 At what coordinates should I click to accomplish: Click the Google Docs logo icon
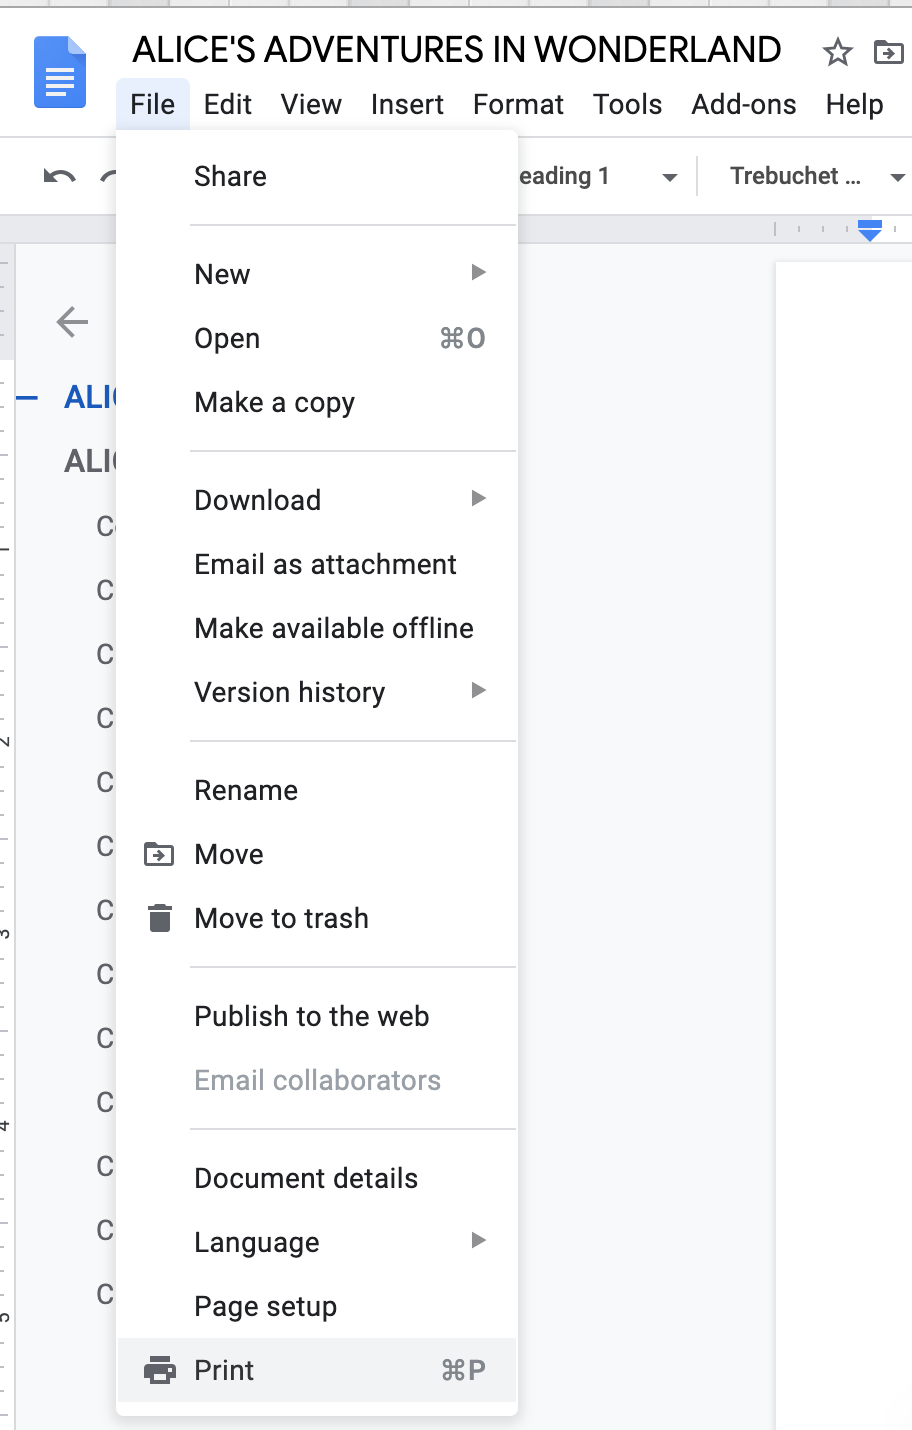[x=59, y=72]
